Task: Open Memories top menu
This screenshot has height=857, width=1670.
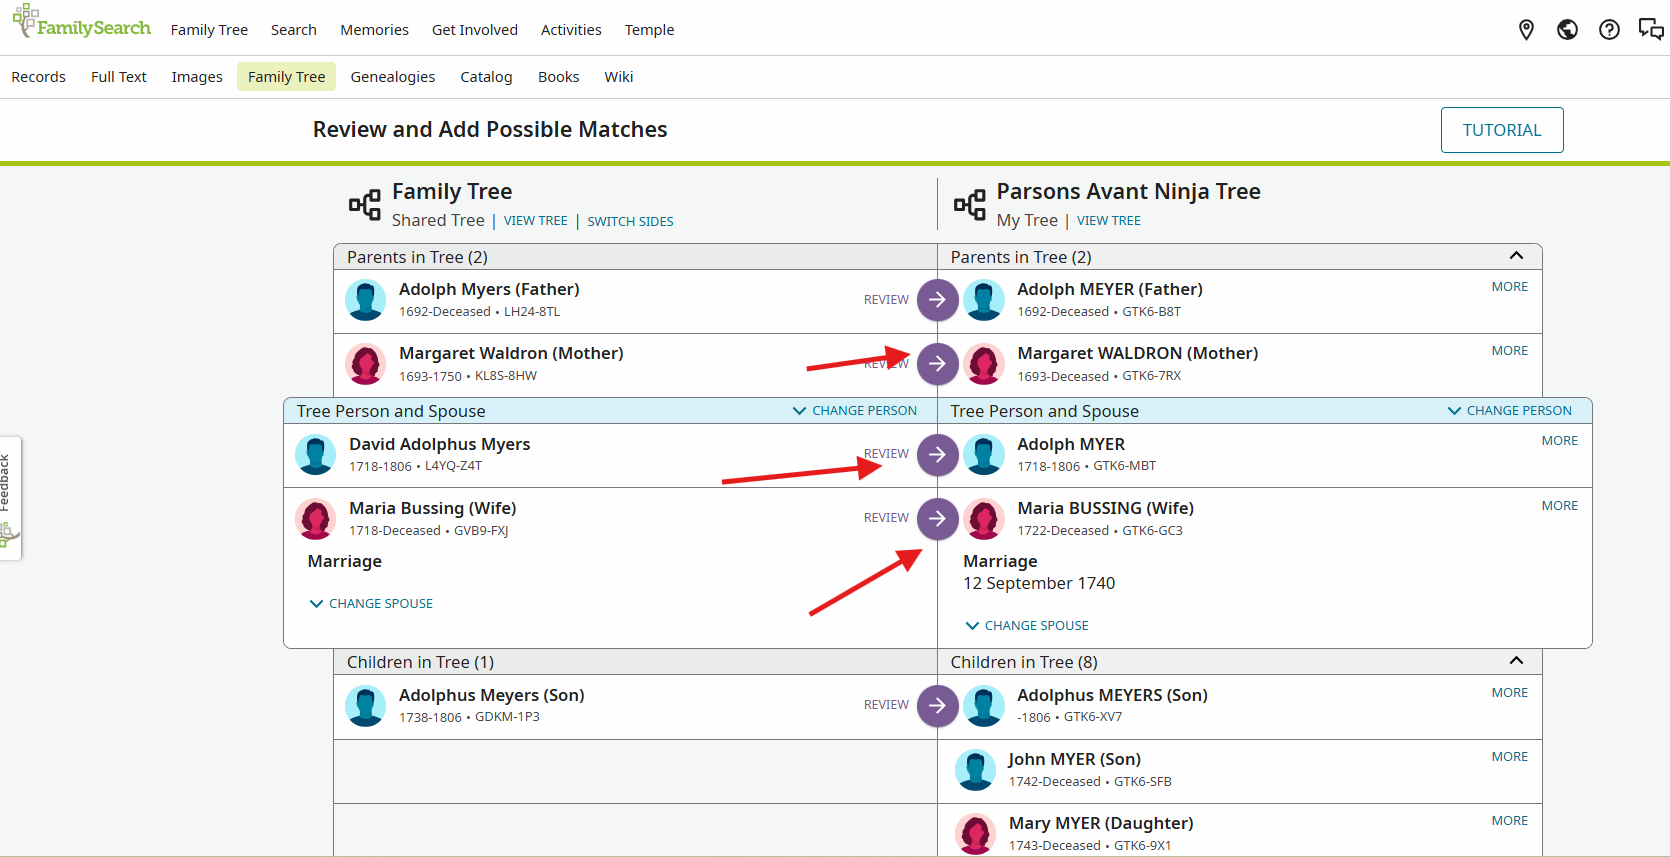Action: [374, 30]
